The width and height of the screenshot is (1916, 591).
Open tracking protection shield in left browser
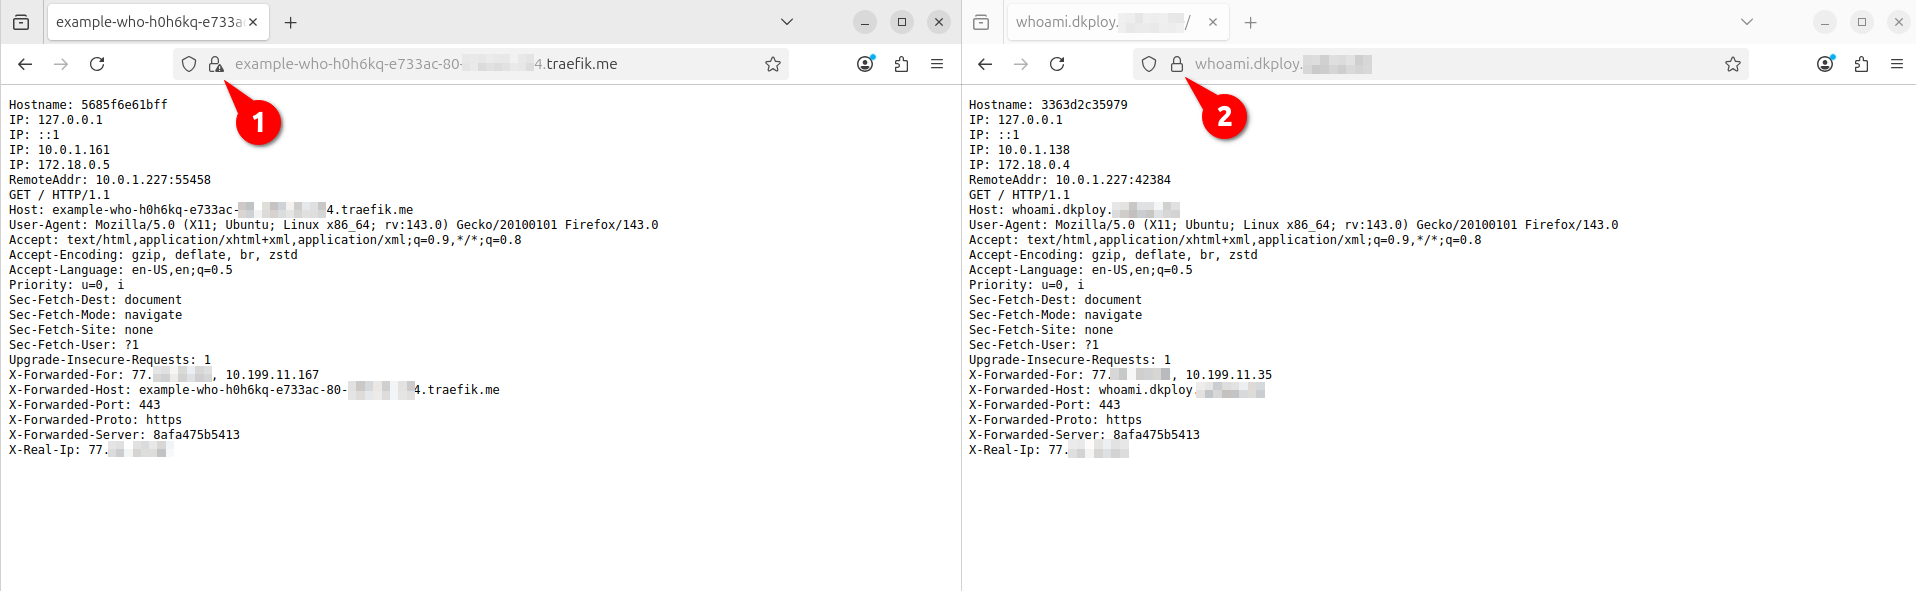pos(189,64)
